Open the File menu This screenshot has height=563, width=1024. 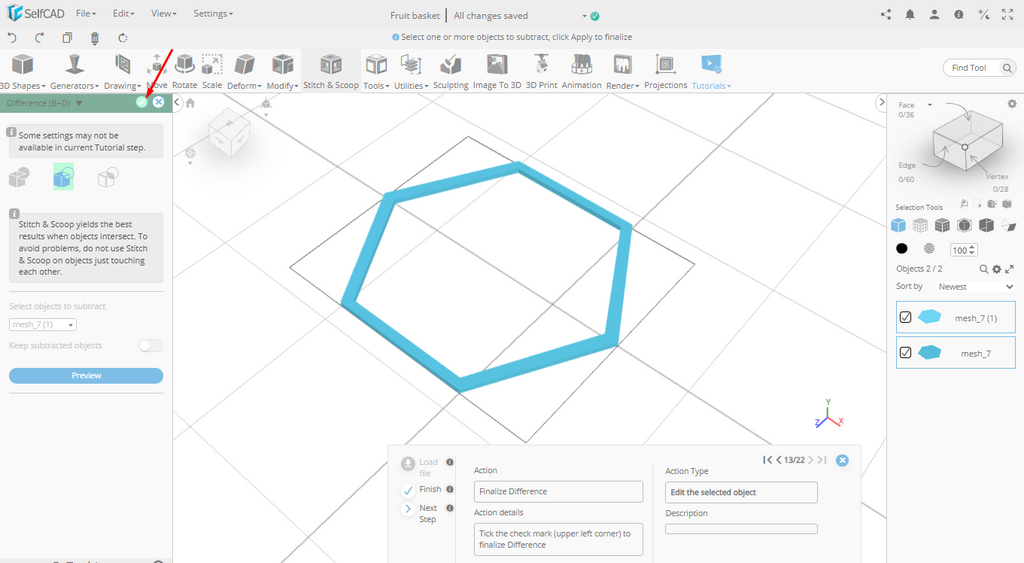(86, 14)
